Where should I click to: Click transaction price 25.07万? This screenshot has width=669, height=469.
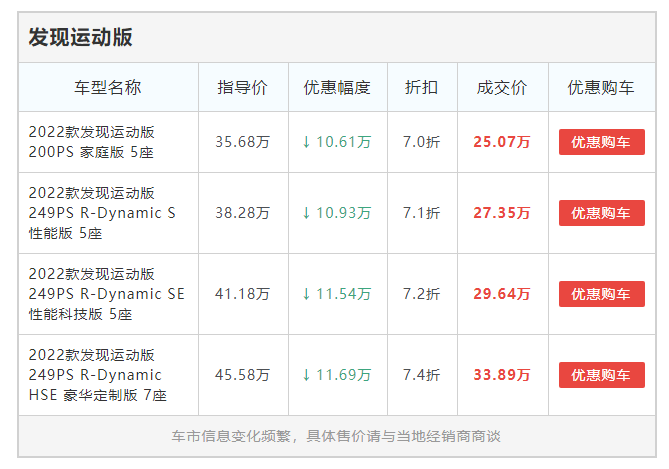click(x=502, y=142)
